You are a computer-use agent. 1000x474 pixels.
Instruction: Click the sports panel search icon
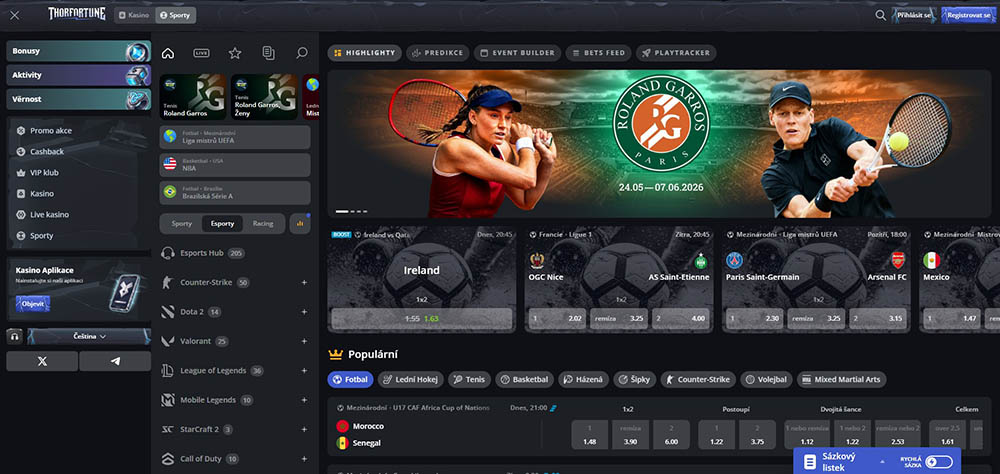302,53
